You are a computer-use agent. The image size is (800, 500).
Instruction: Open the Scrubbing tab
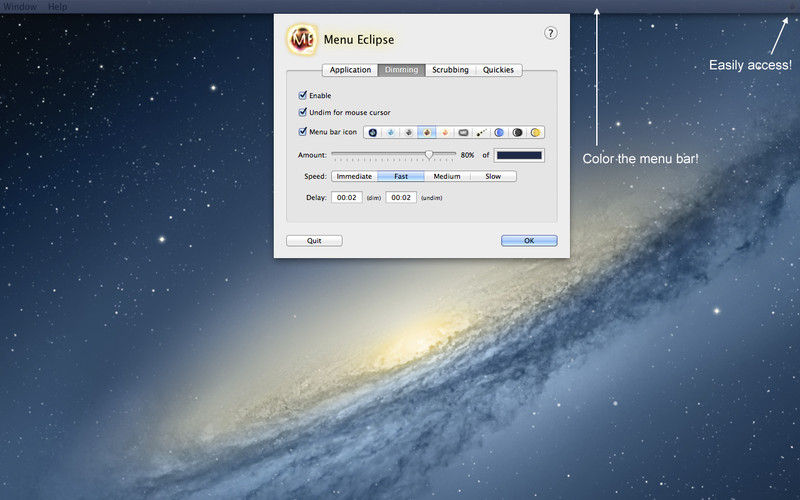pyautogui.click(x=450, y=70)
